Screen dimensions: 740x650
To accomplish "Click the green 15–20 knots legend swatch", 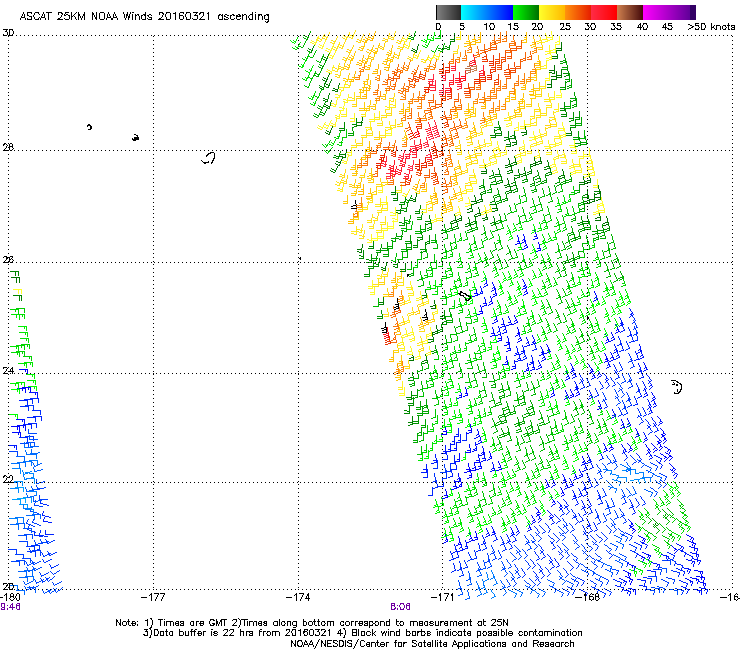I will point(526,12).
